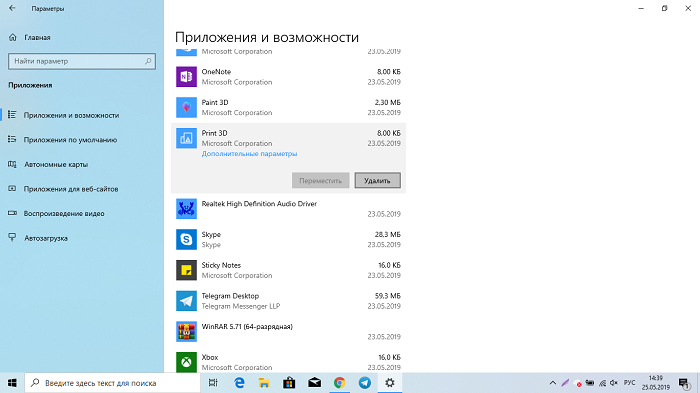Viewport: 700px width, 393px height.
Task: Select Realtek High Definition Audio Driver text
Action: [259, 204]
